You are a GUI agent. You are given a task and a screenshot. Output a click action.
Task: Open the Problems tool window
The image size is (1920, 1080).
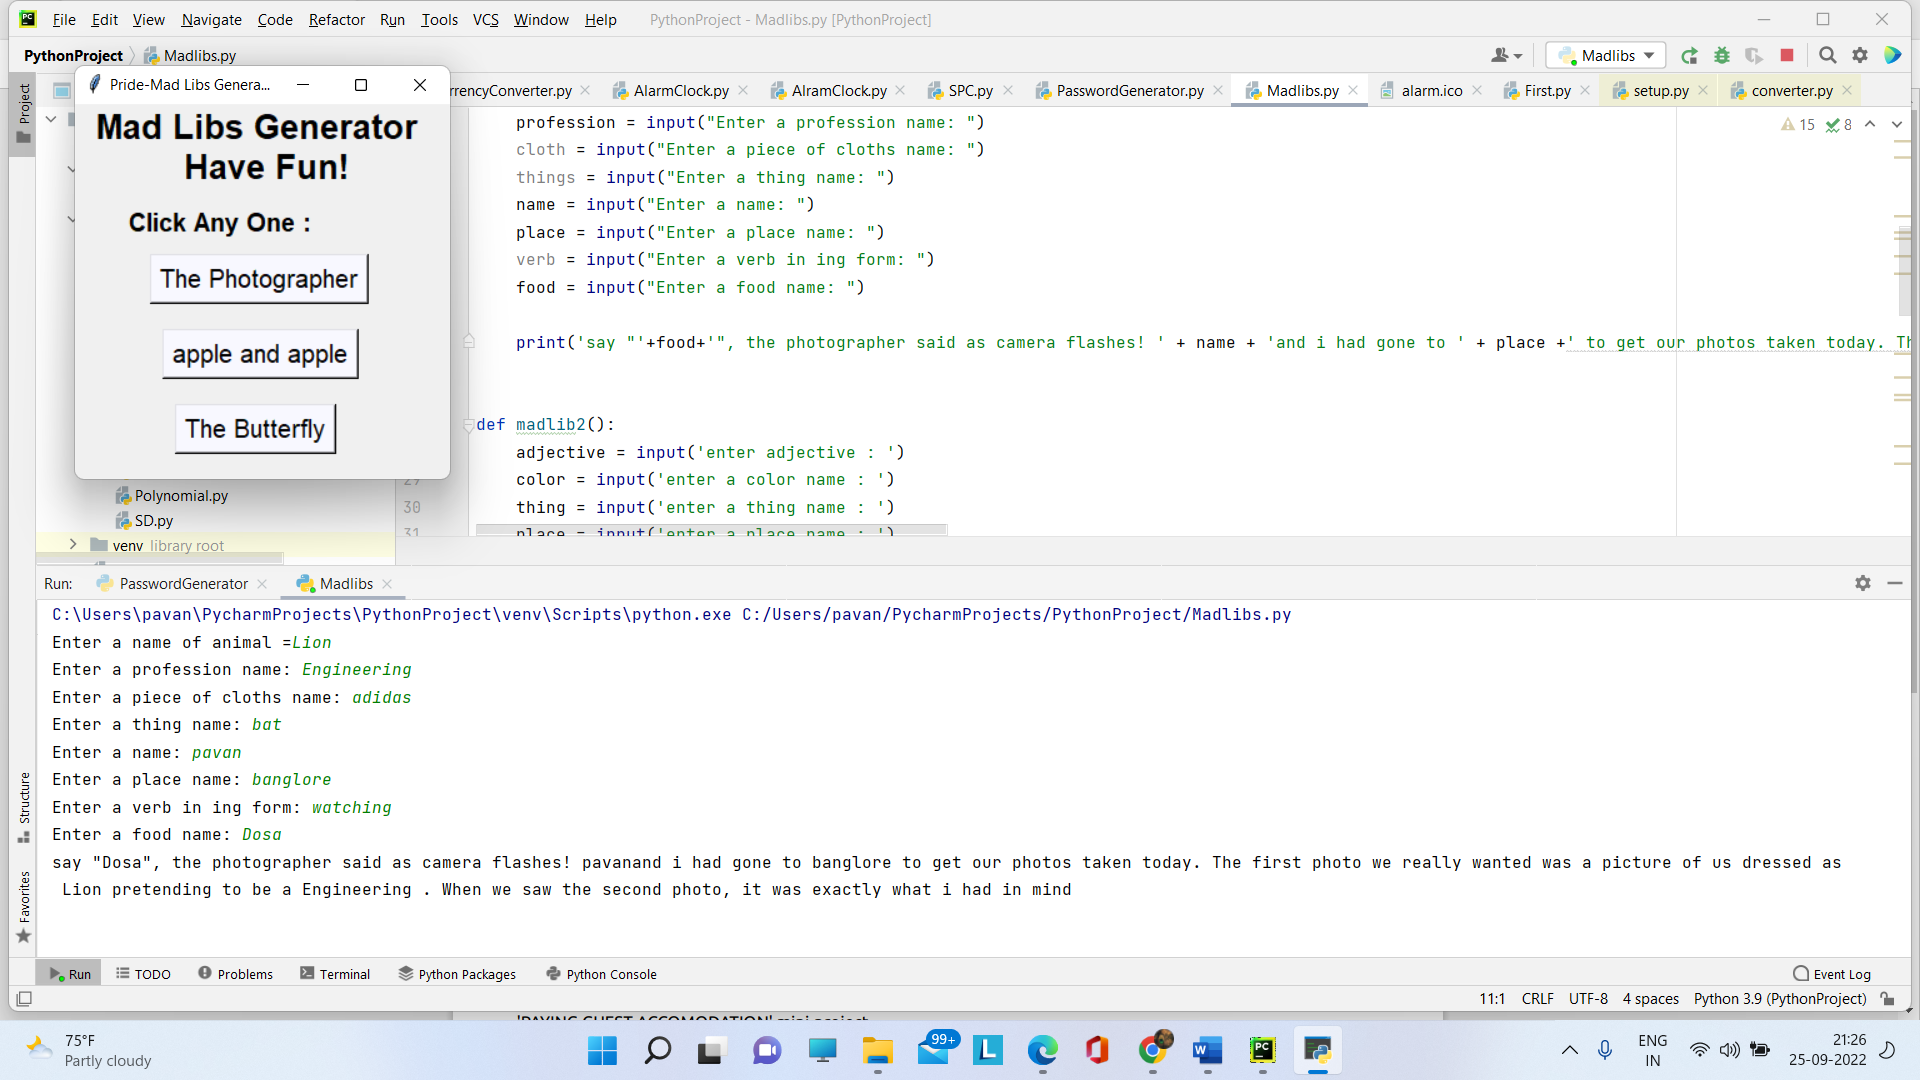[235, 974]
